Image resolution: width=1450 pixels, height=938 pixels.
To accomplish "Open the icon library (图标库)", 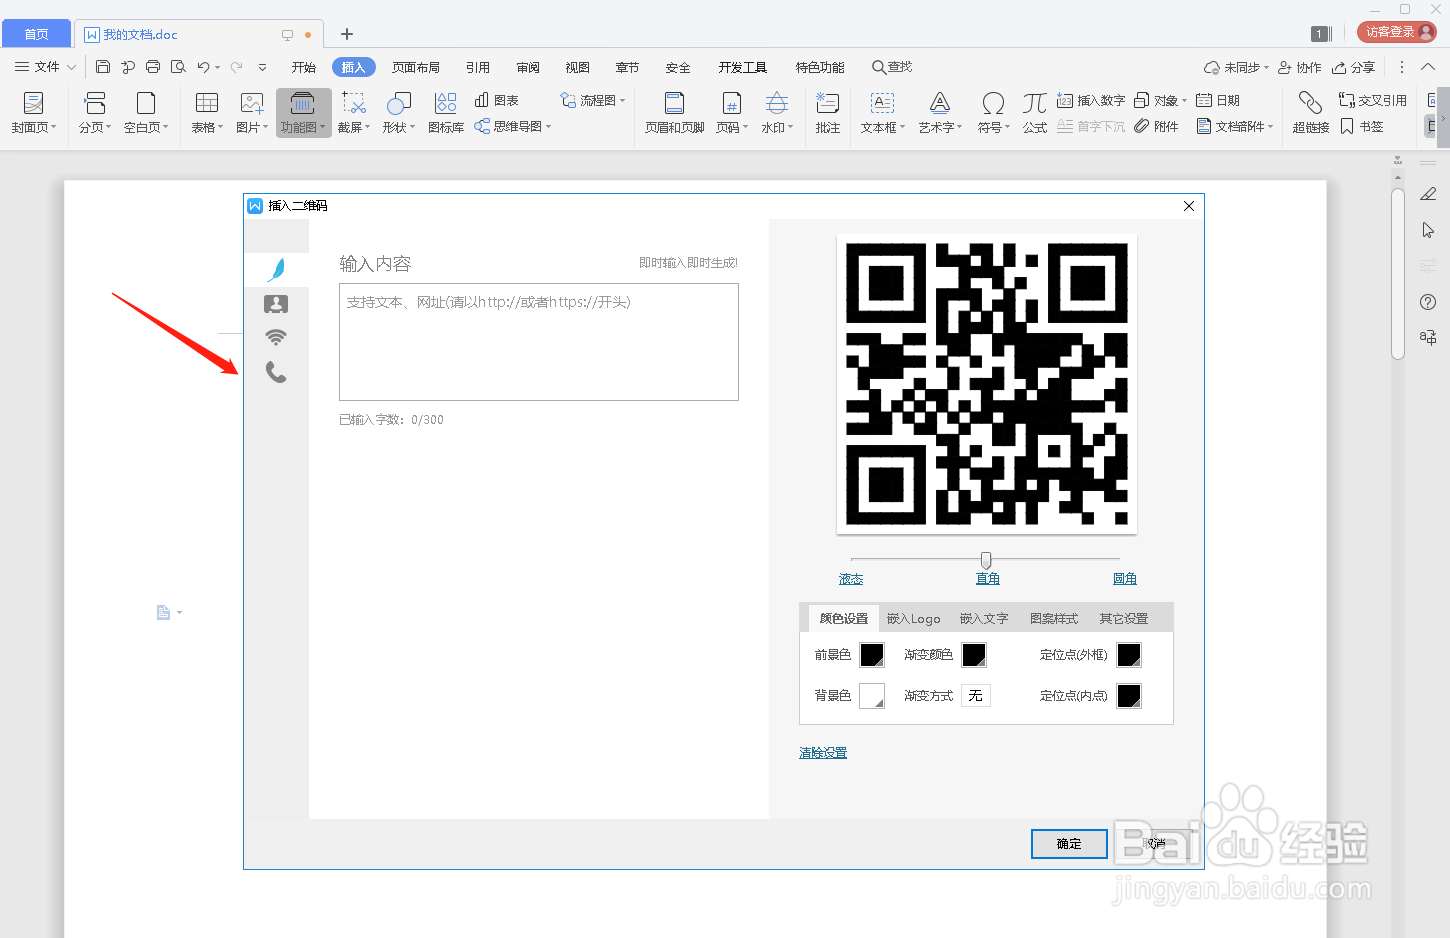I will pyautogui.click(x=446, y=112).
